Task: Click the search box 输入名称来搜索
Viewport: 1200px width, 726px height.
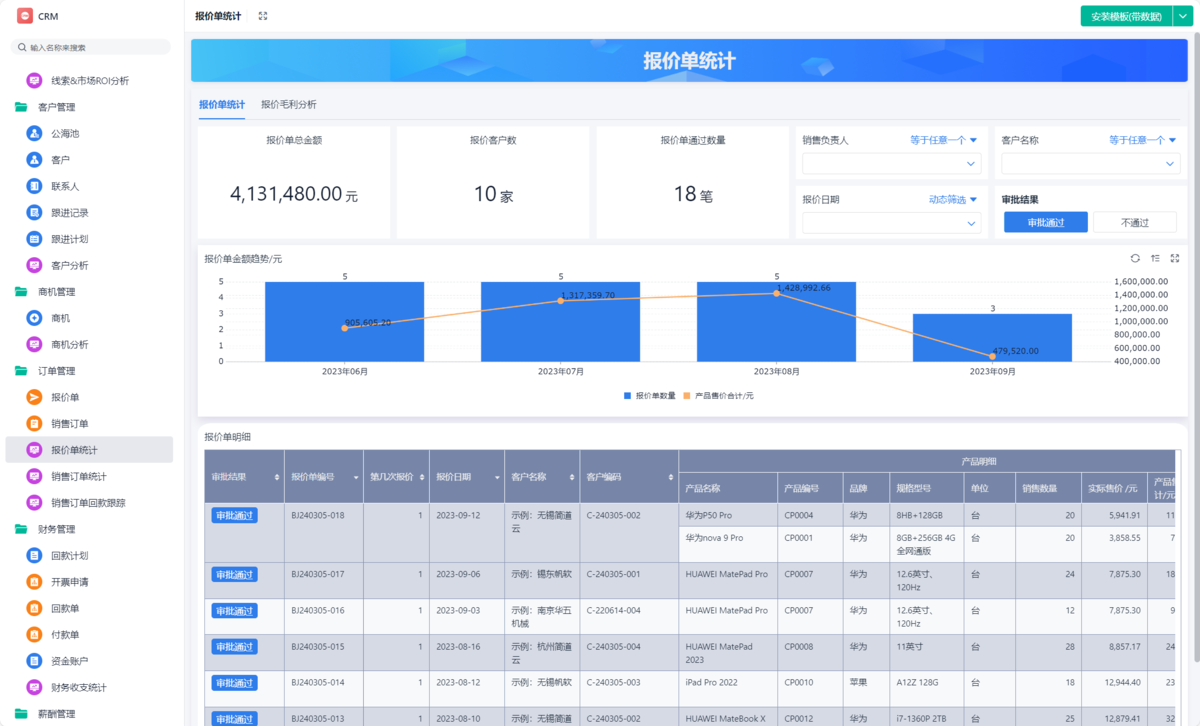Action: [90, 47]
